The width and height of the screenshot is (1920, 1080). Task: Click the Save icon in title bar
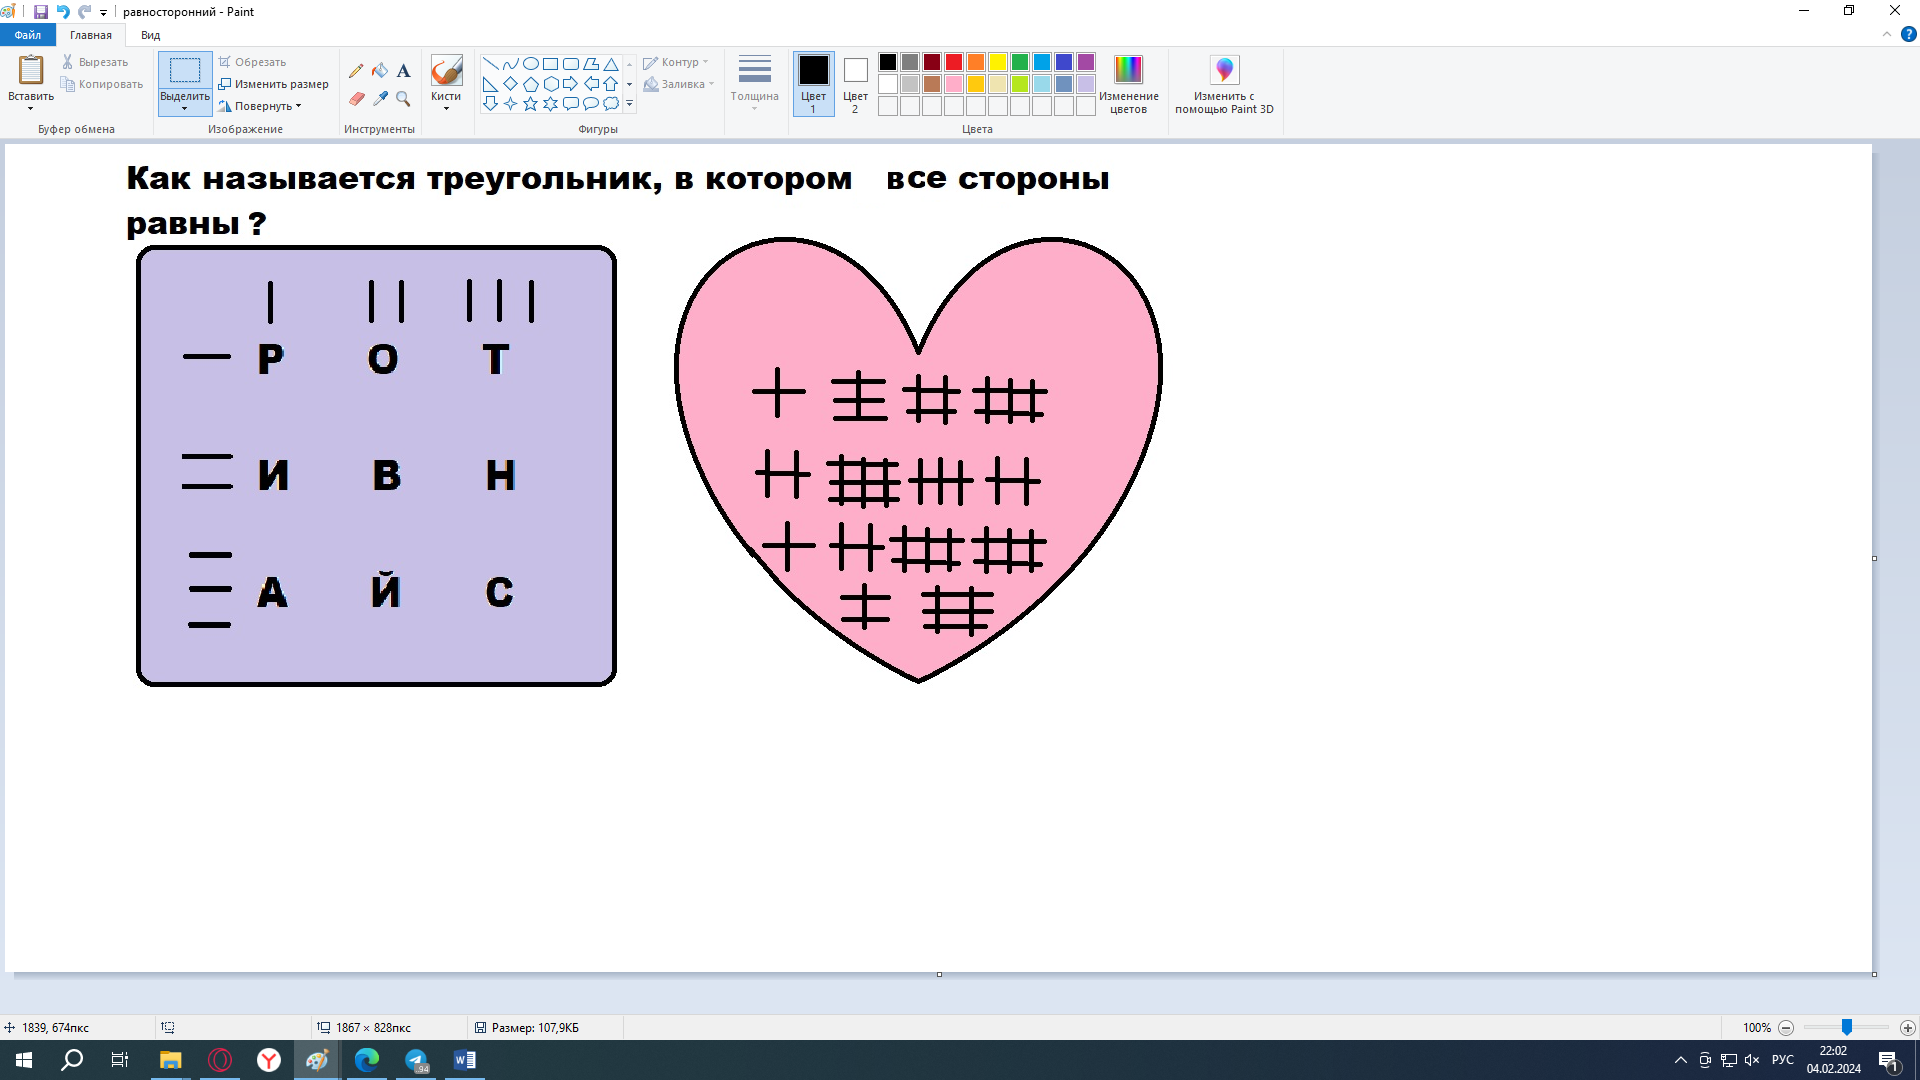pyautogui.click(x=41, y=12)
